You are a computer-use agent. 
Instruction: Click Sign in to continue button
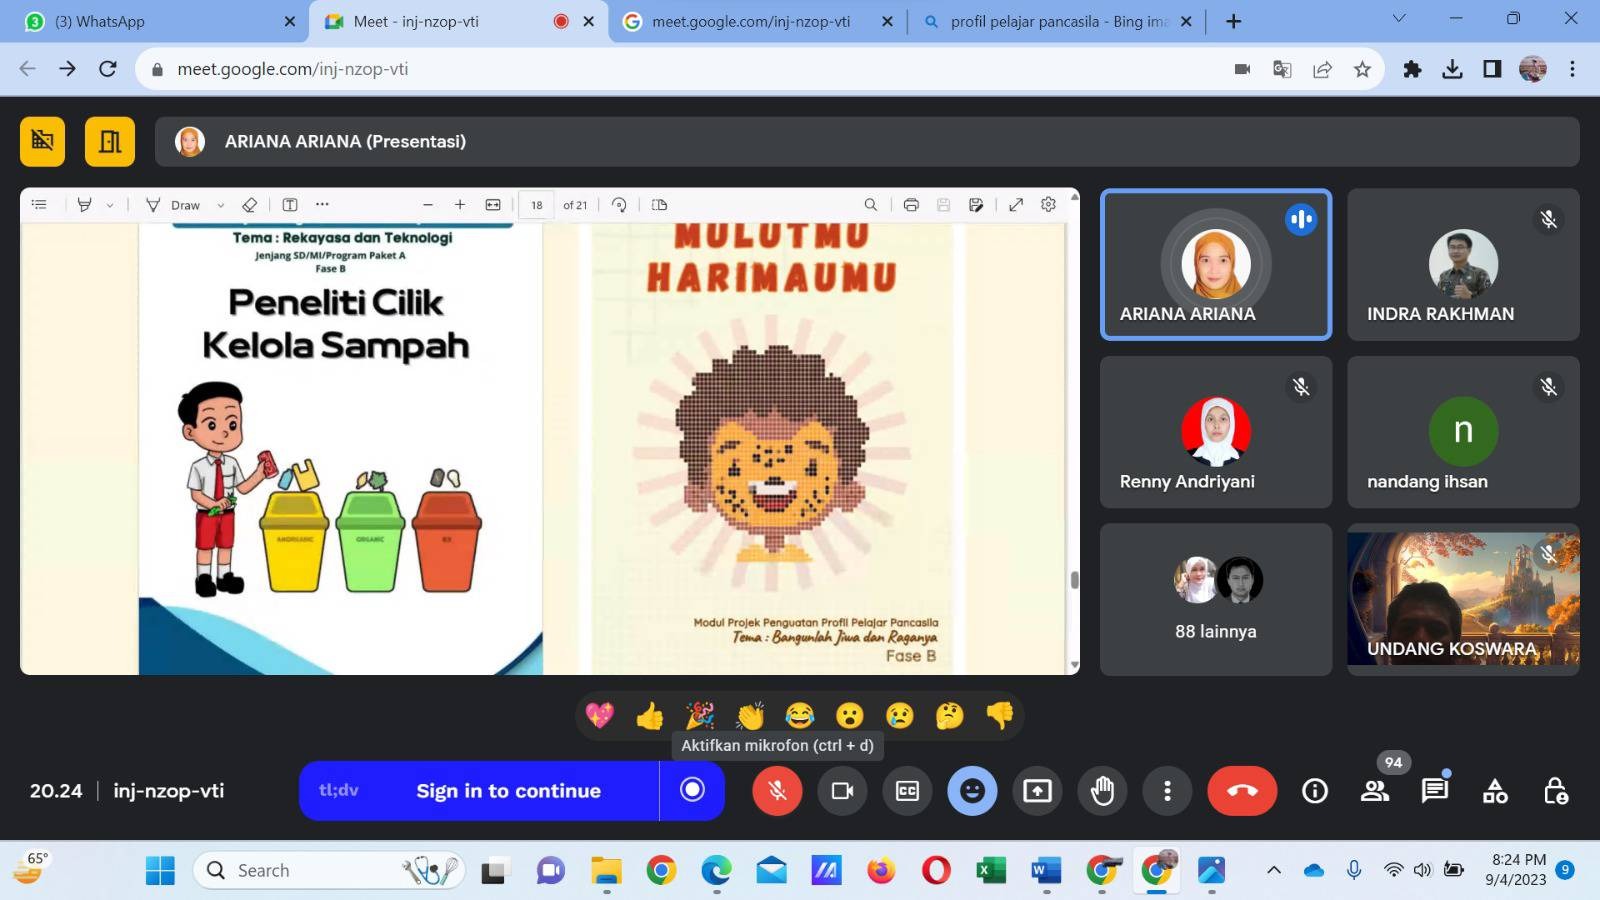[x=508, y=791]
